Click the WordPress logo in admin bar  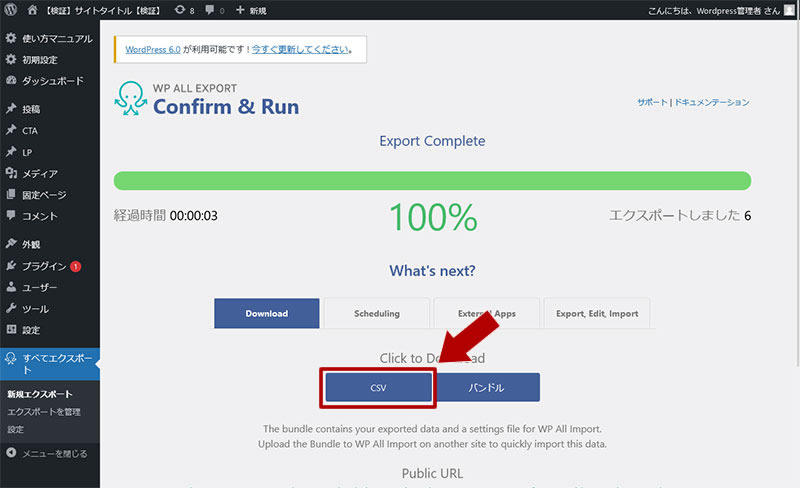point(11,10)
